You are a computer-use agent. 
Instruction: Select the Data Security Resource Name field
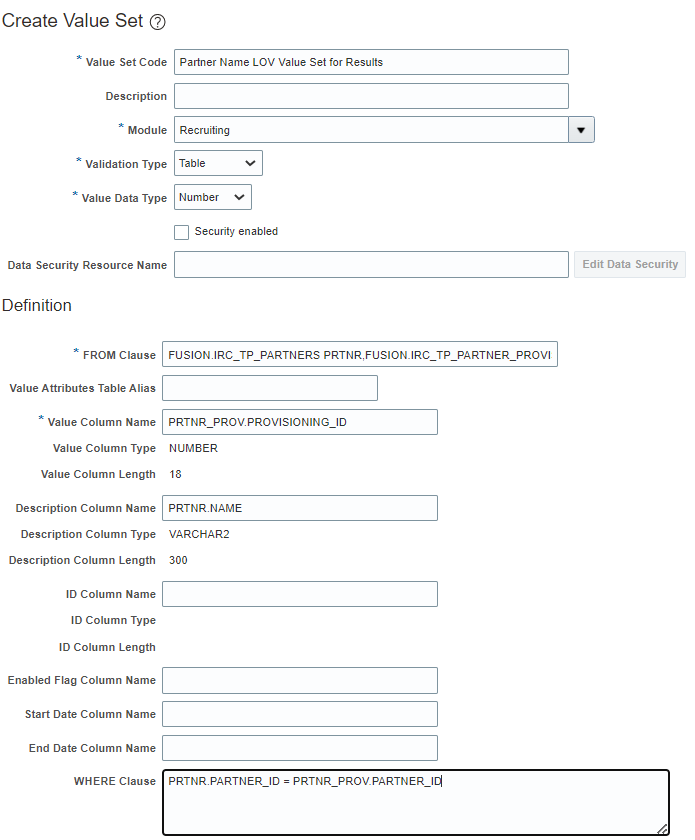(371, 264)
